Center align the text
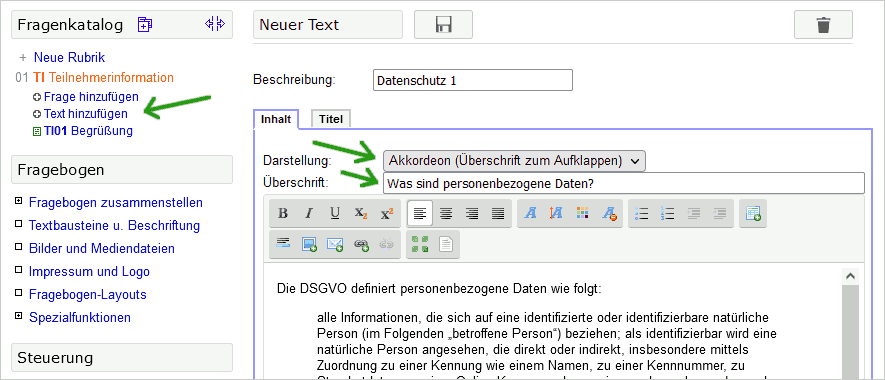The image size is (885, 380). click(x=446, y=213)
